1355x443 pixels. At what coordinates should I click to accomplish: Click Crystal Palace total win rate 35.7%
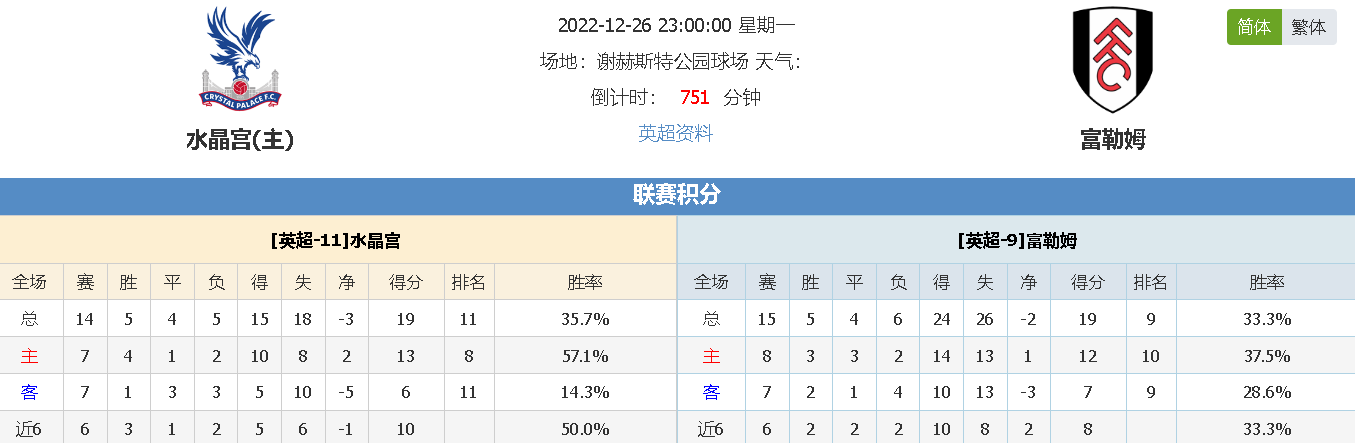click(585, 320)
